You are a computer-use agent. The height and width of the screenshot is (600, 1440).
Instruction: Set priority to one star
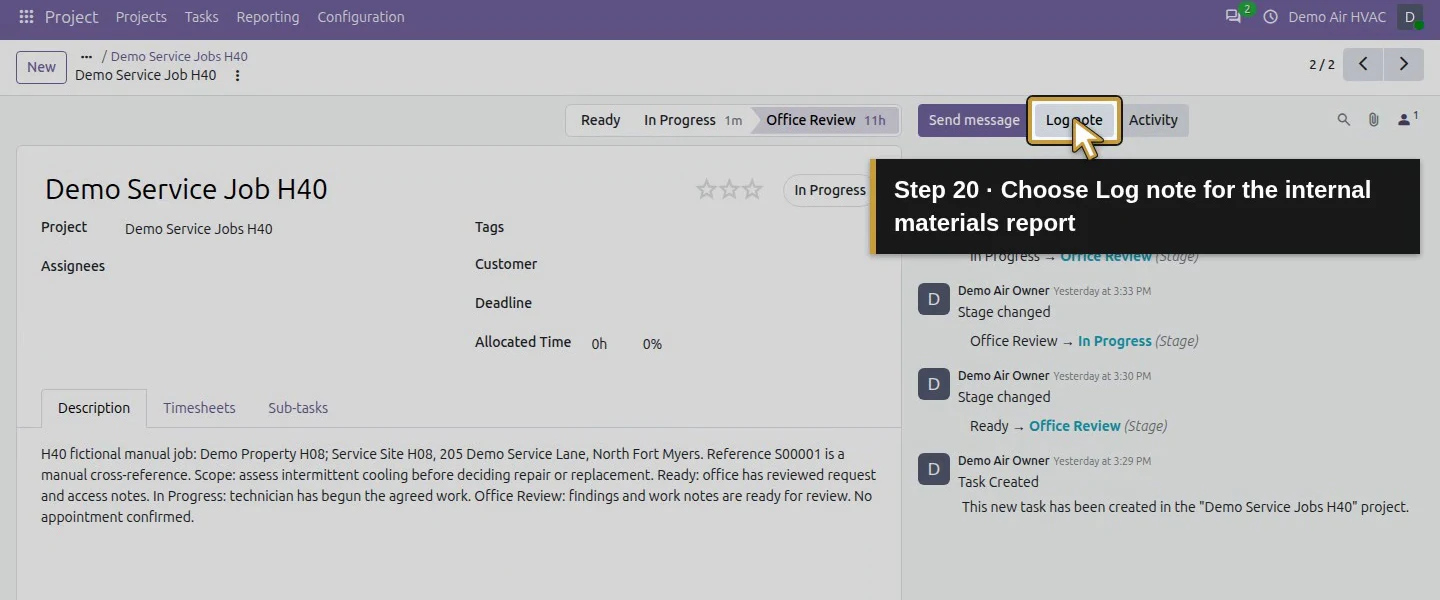(x=706, y=189)
